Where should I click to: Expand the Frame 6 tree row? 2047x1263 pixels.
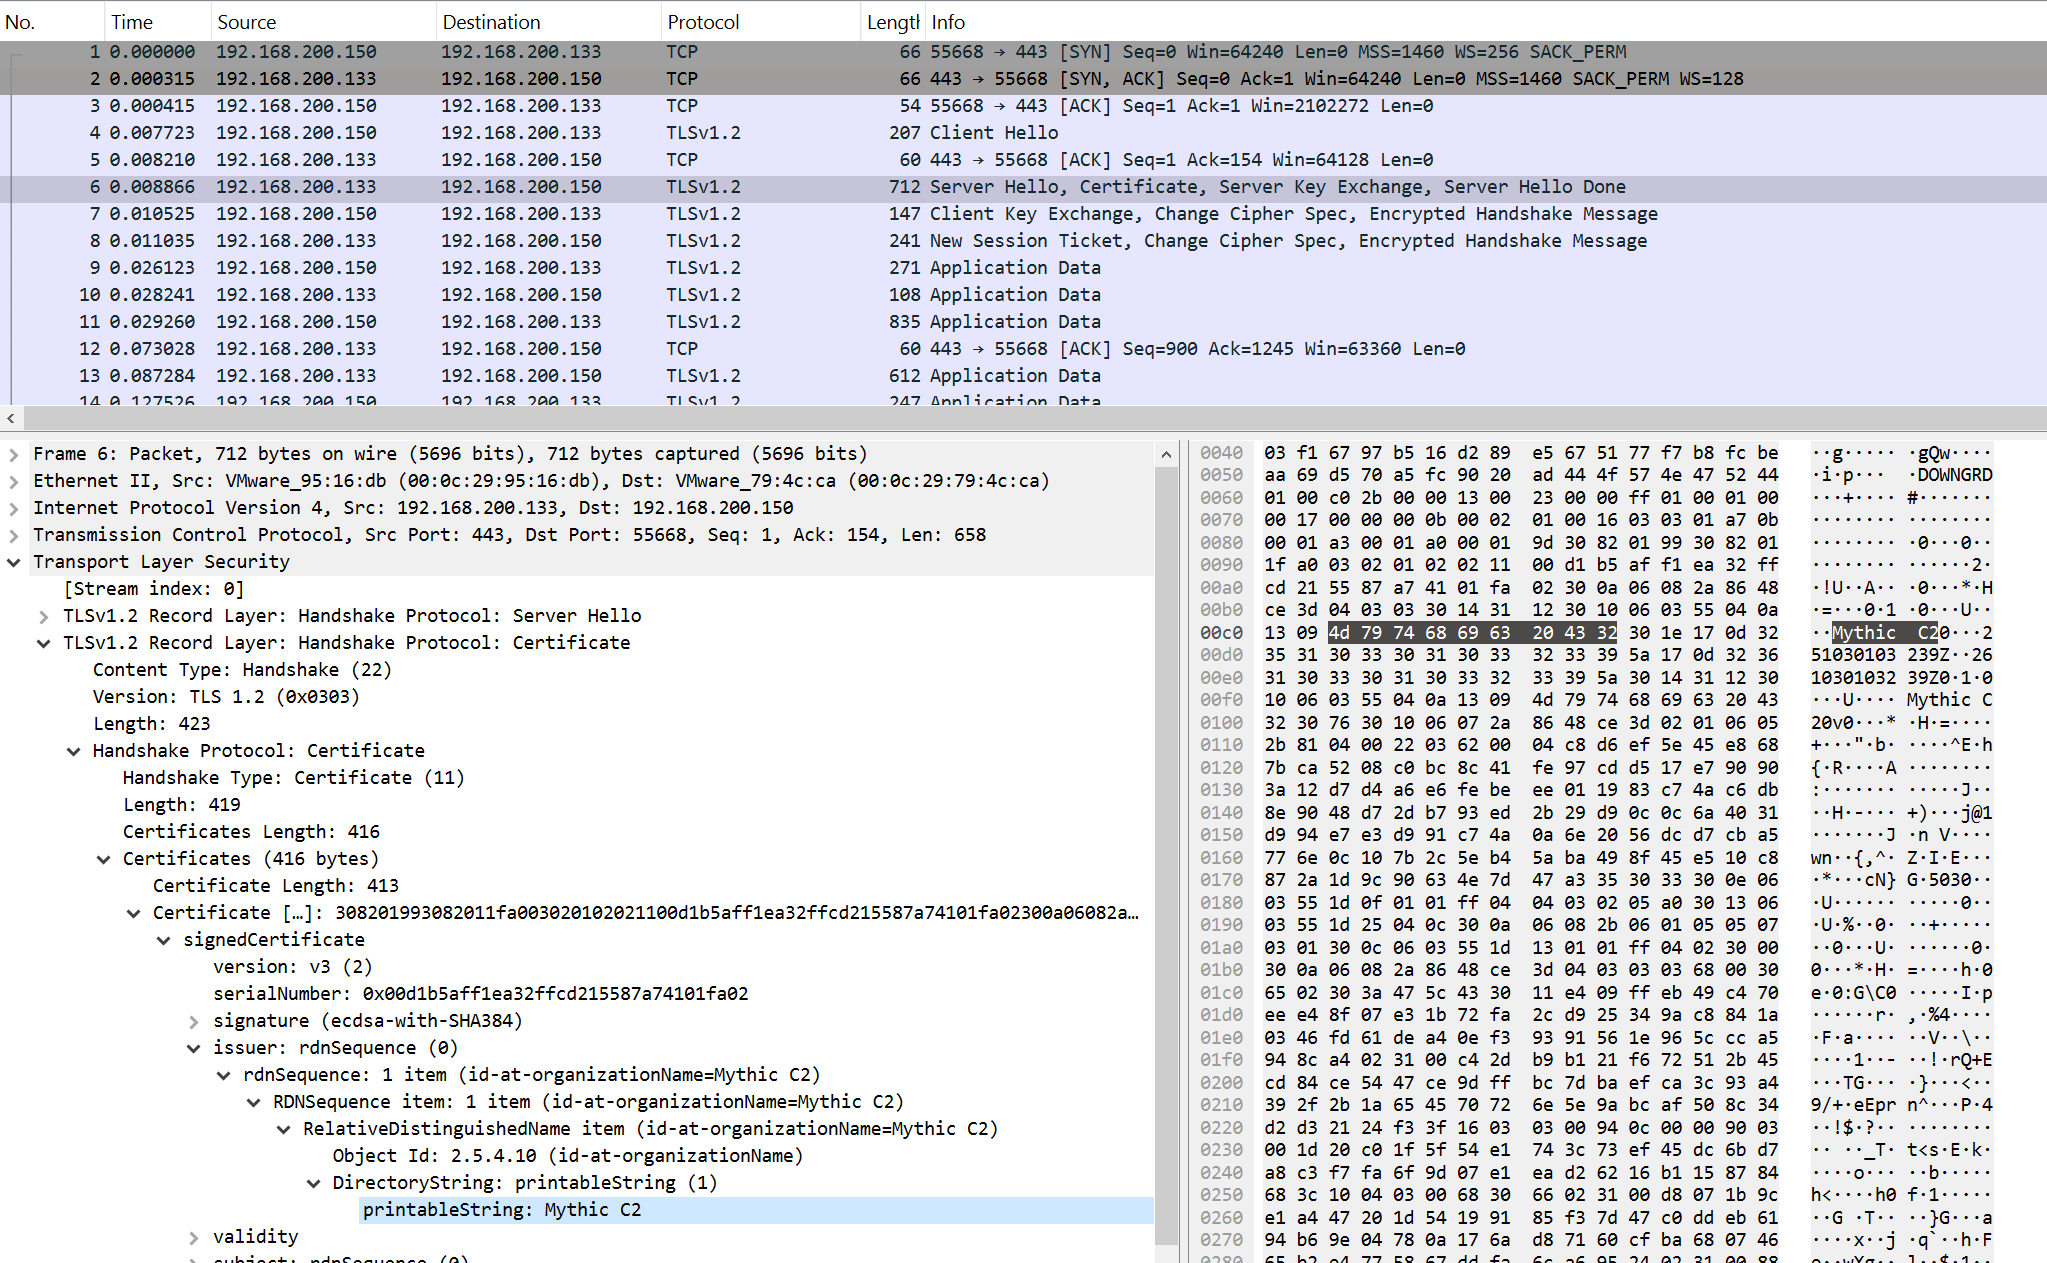[x=13, y=454]
